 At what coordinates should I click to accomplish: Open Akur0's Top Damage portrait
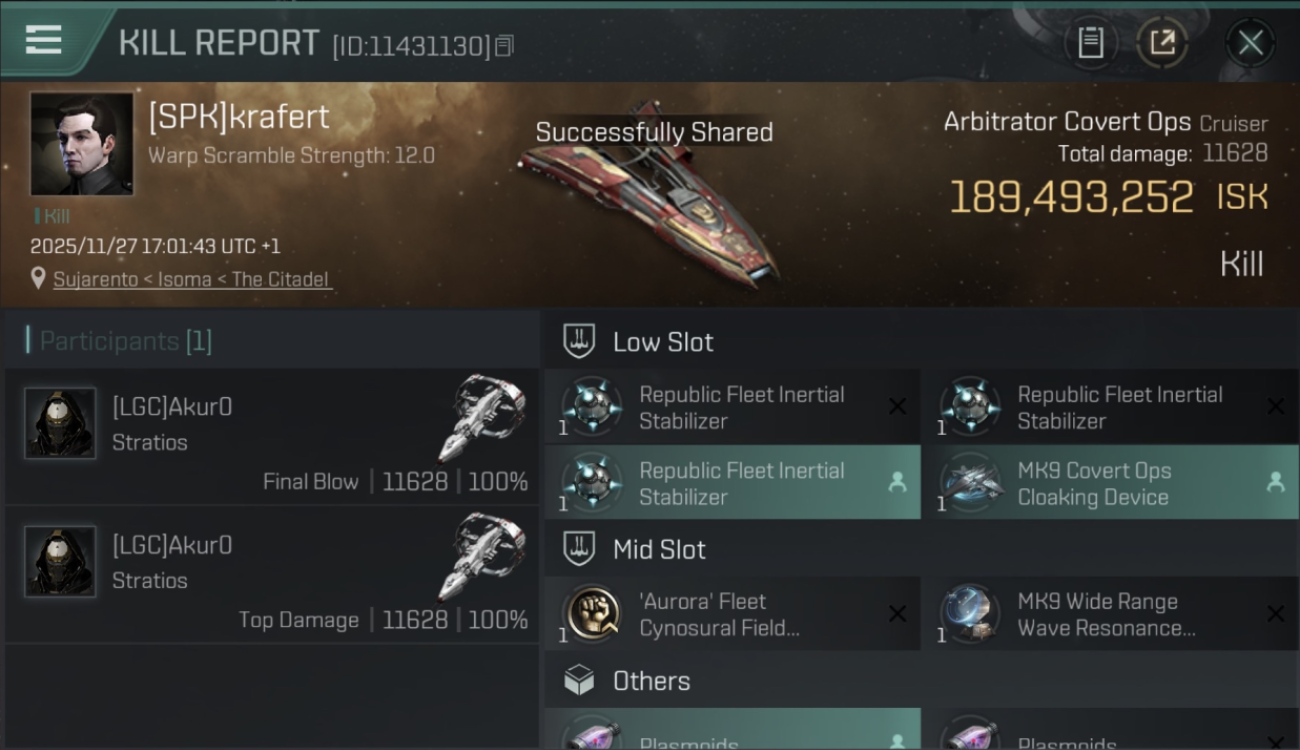pyautogui.click(x=60, y=561)
